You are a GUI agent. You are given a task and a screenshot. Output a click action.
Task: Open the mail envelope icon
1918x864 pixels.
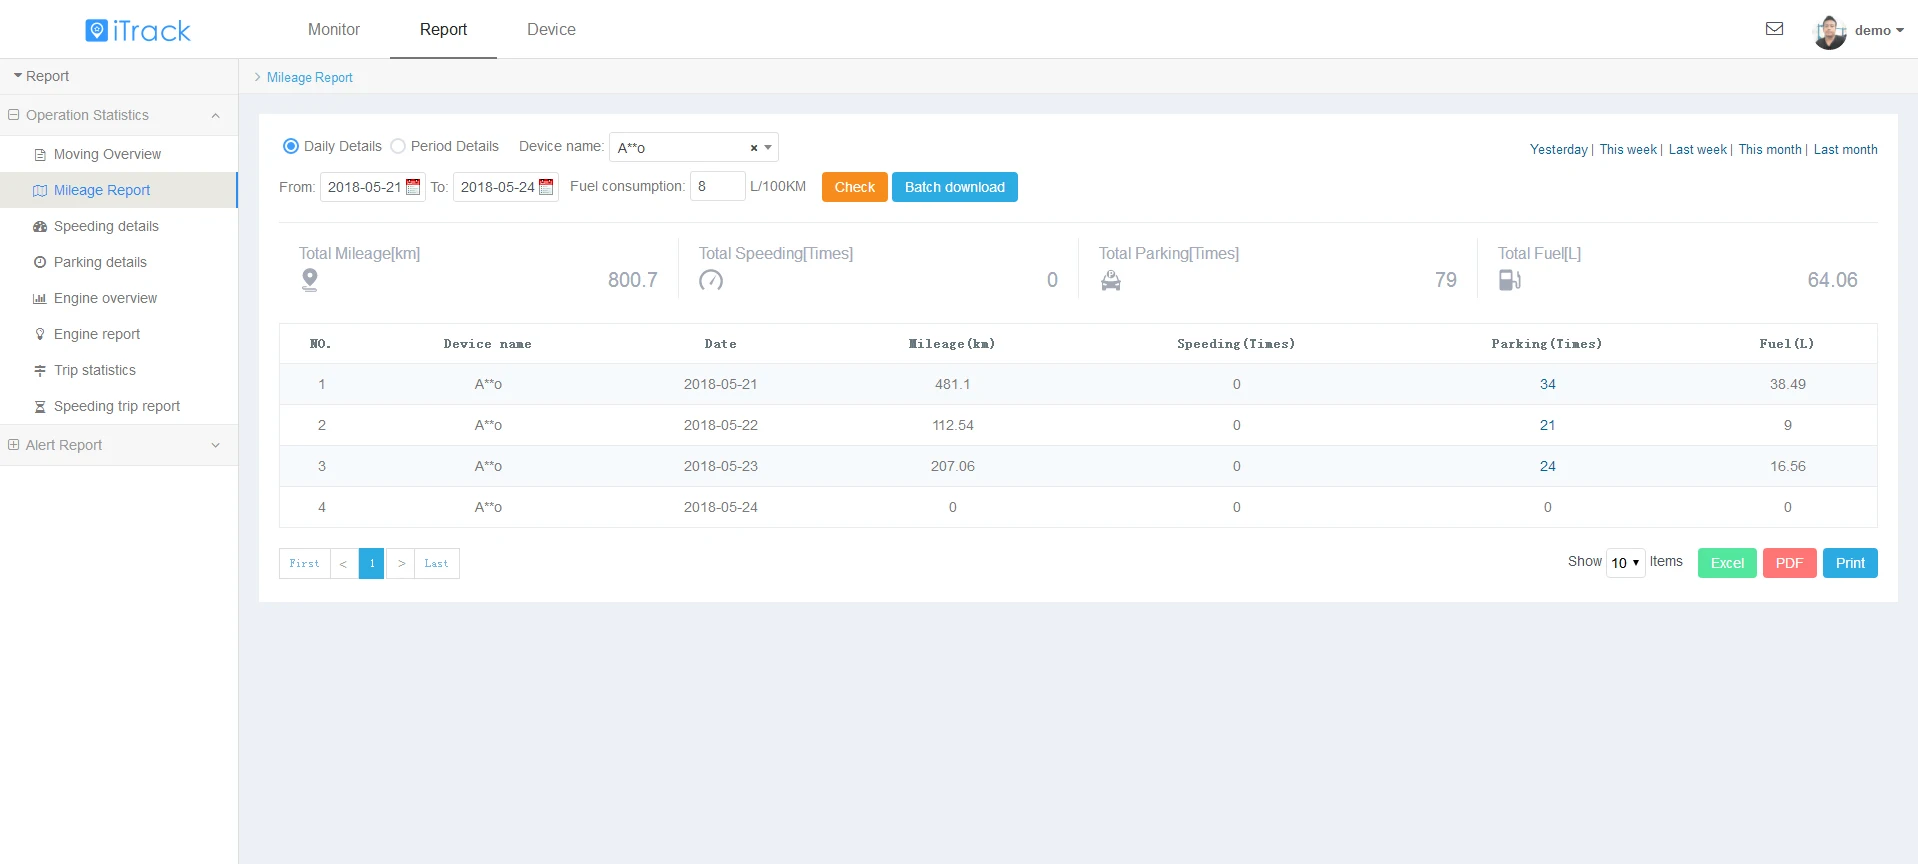click(1774, 29)
